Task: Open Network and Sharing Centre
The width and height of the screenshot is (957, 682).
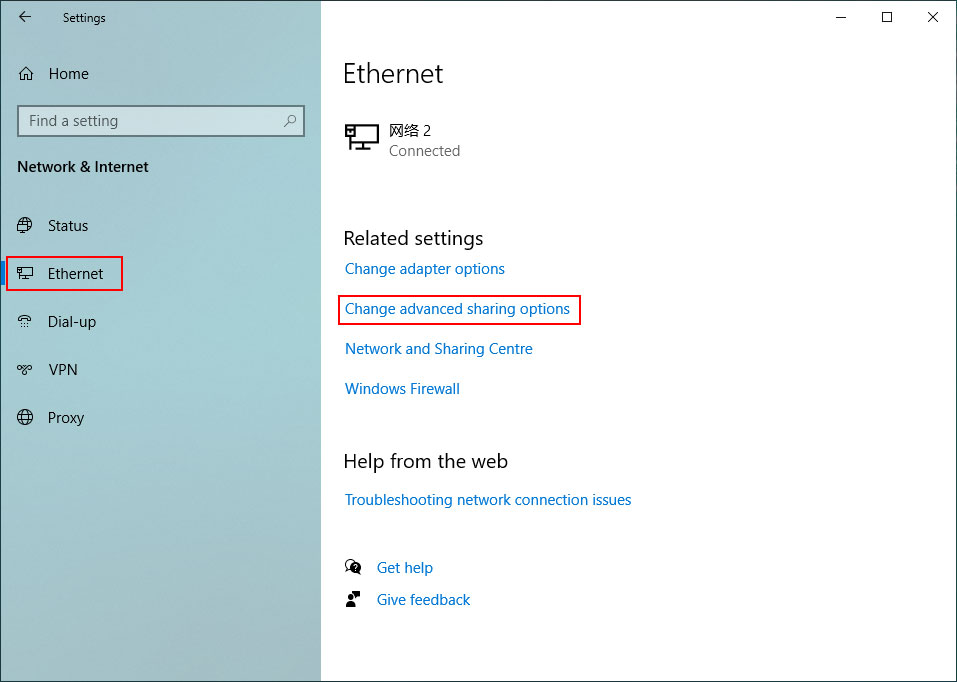Action: click(438, 348)
